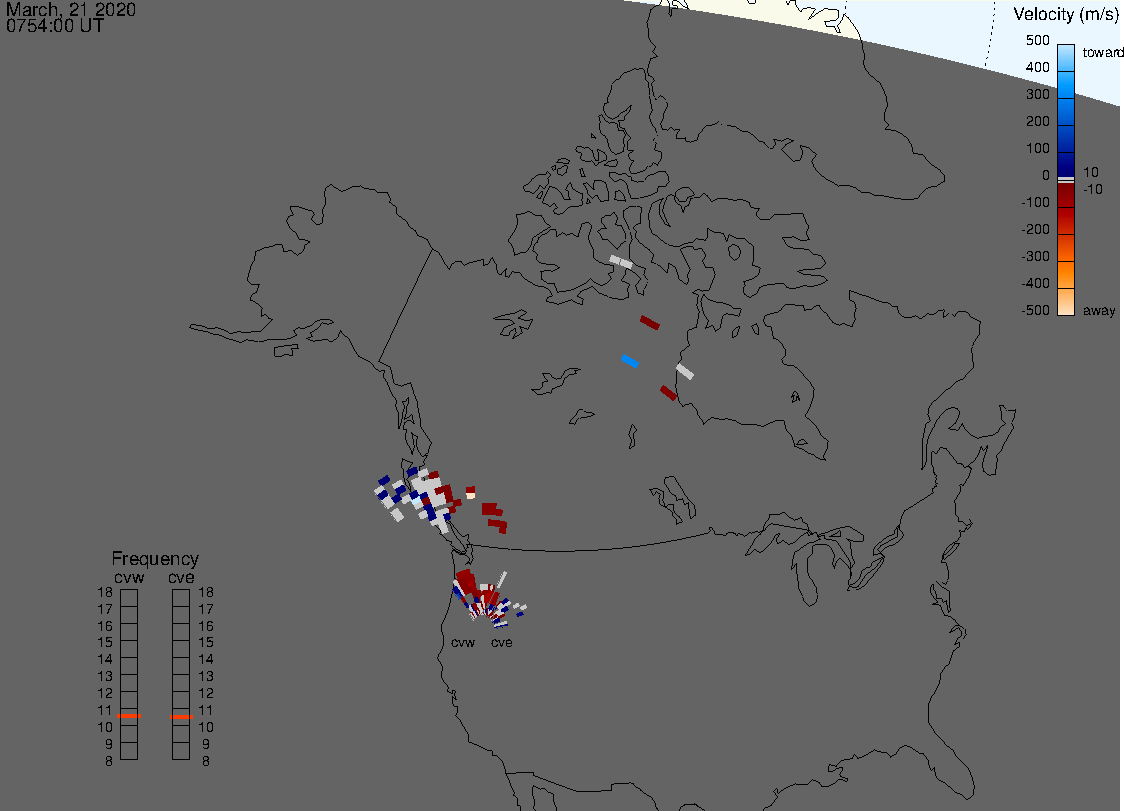Click the 8 label left of cvw bar

coord(108,761)
